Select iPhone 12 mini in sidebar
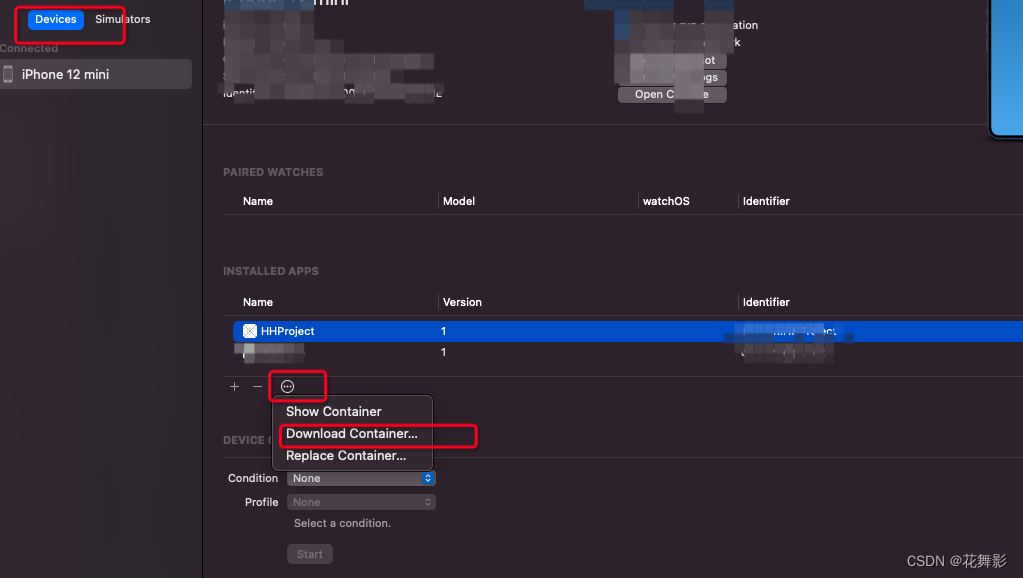This screenshot has height=578, width=1023. pos(95,74)
